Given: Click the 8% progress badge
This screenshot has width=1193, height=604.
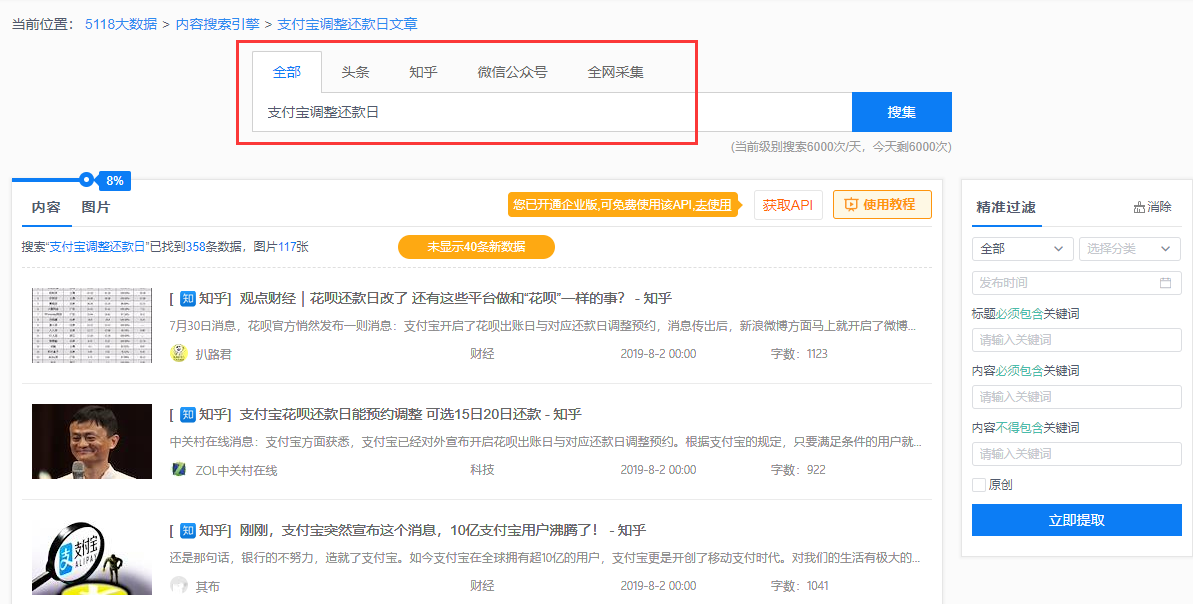Looking at the screenshot, I should point(115,180).
